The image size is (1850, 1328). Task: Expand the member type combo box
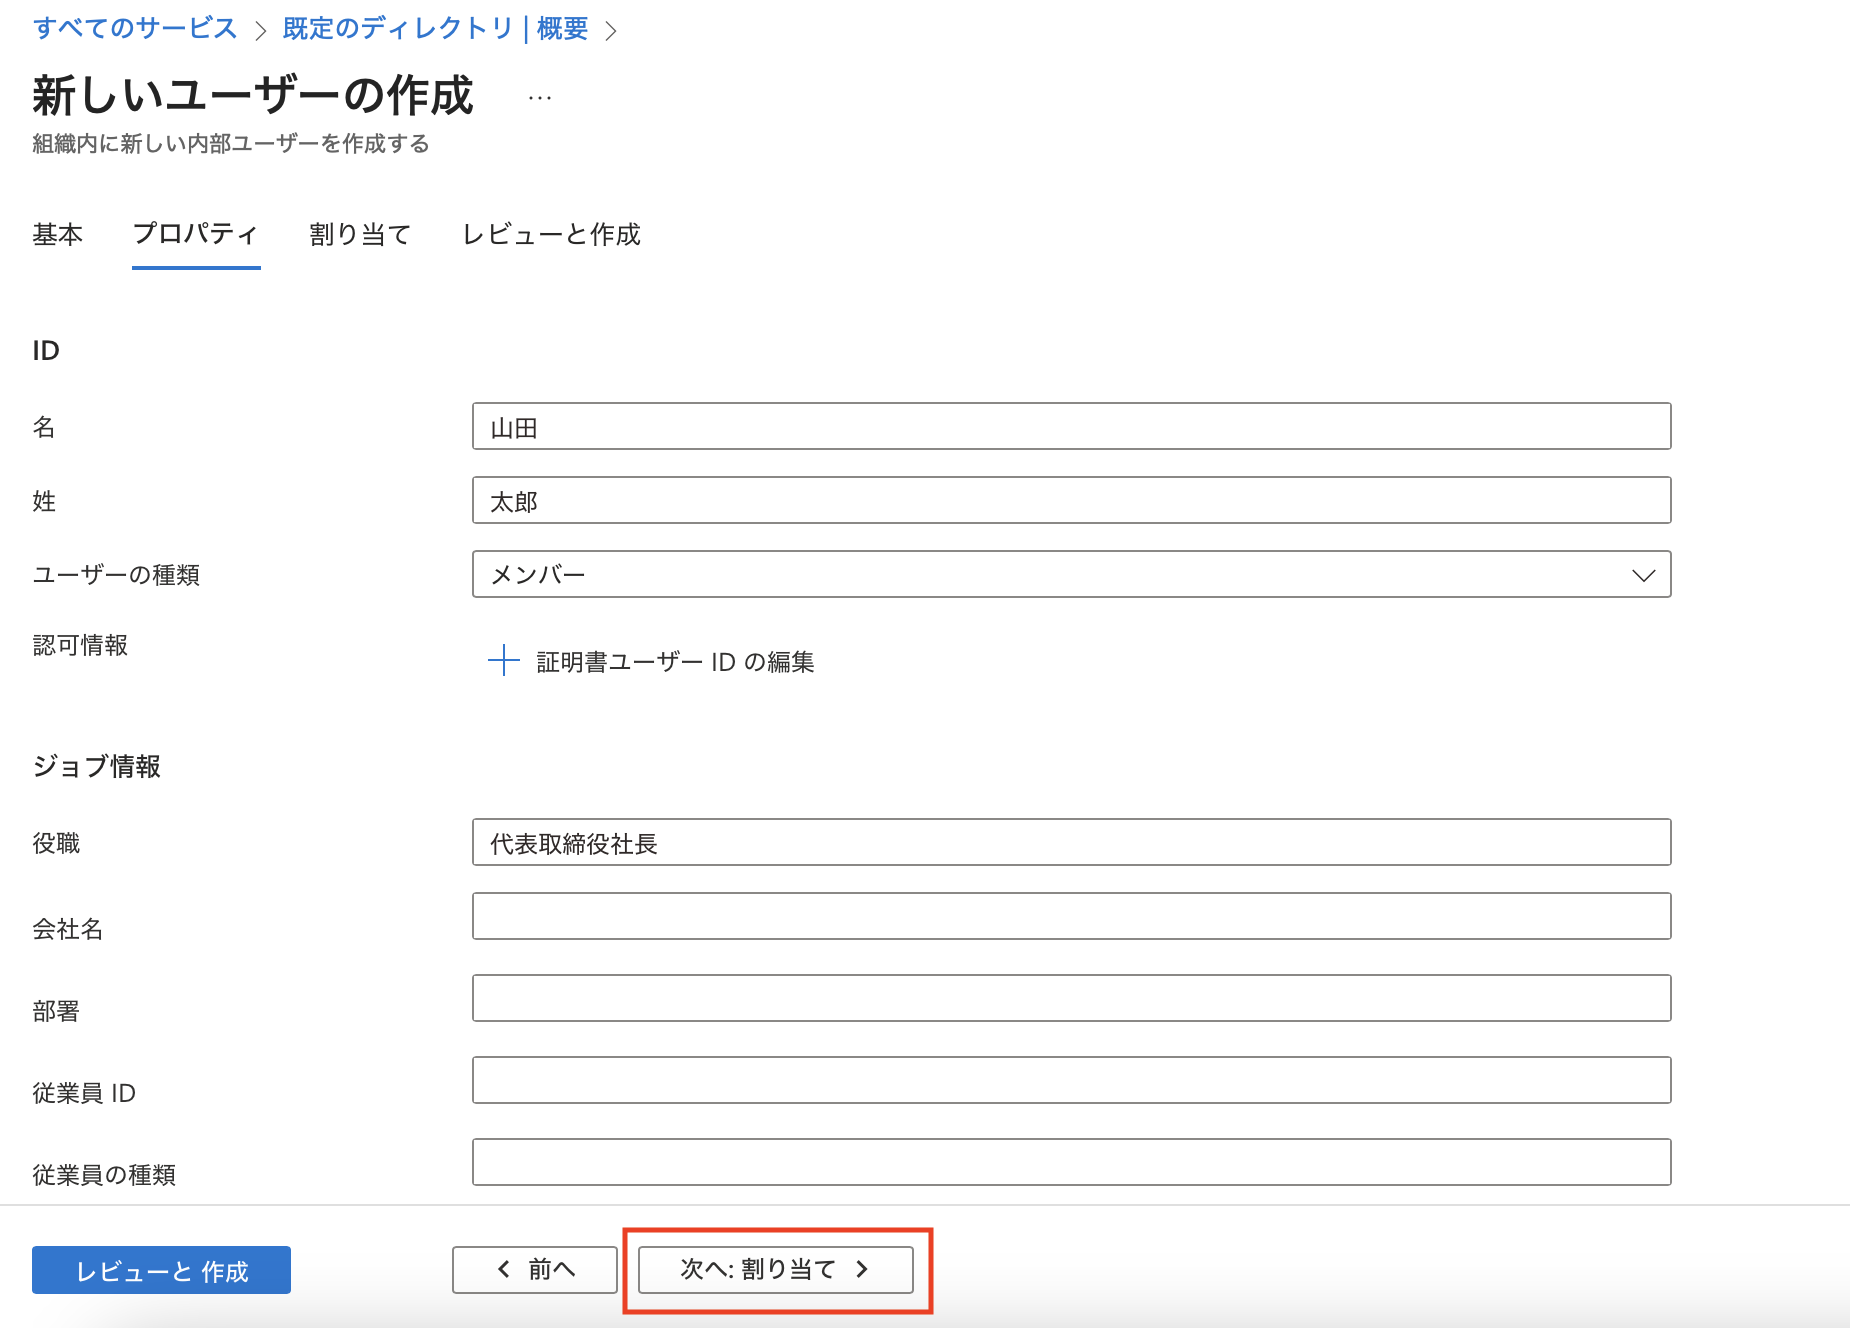1070,575
